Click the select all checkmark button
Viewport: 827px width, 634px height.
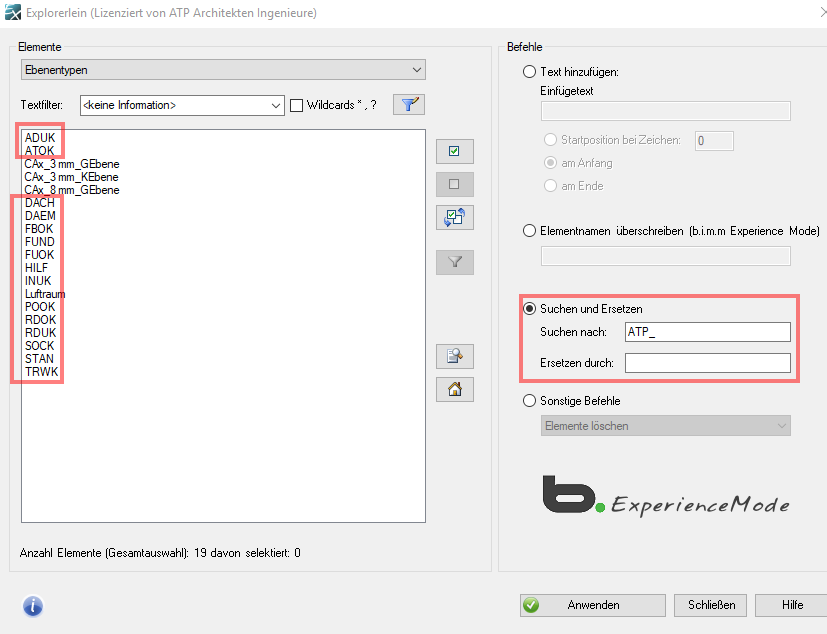pyautogui.click(x=454, y=151)
